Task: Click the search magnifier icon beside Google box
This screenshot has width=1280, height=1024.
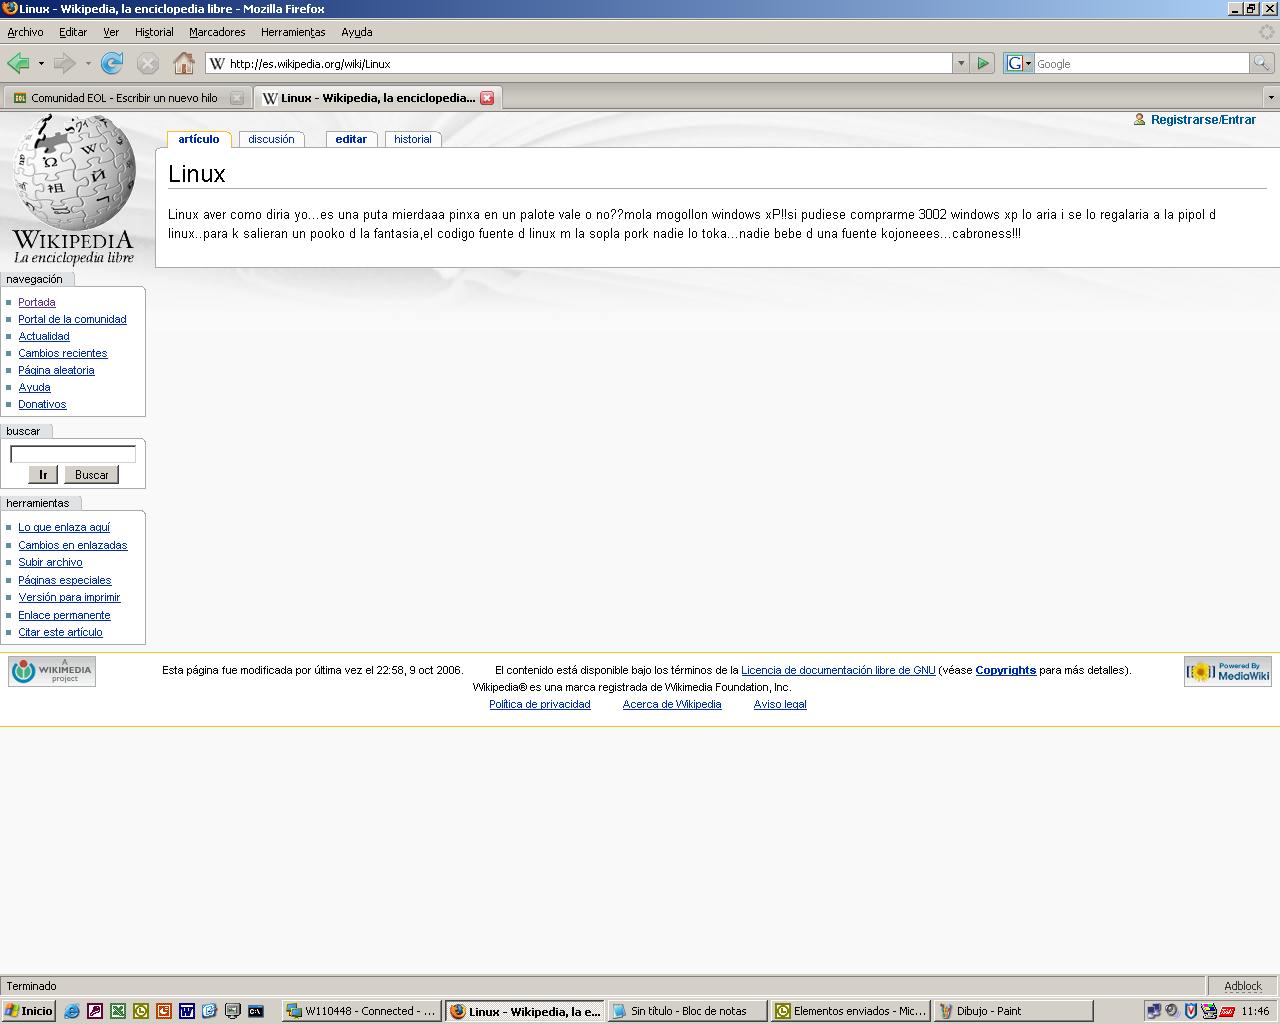Action: tap(1262, 63)
